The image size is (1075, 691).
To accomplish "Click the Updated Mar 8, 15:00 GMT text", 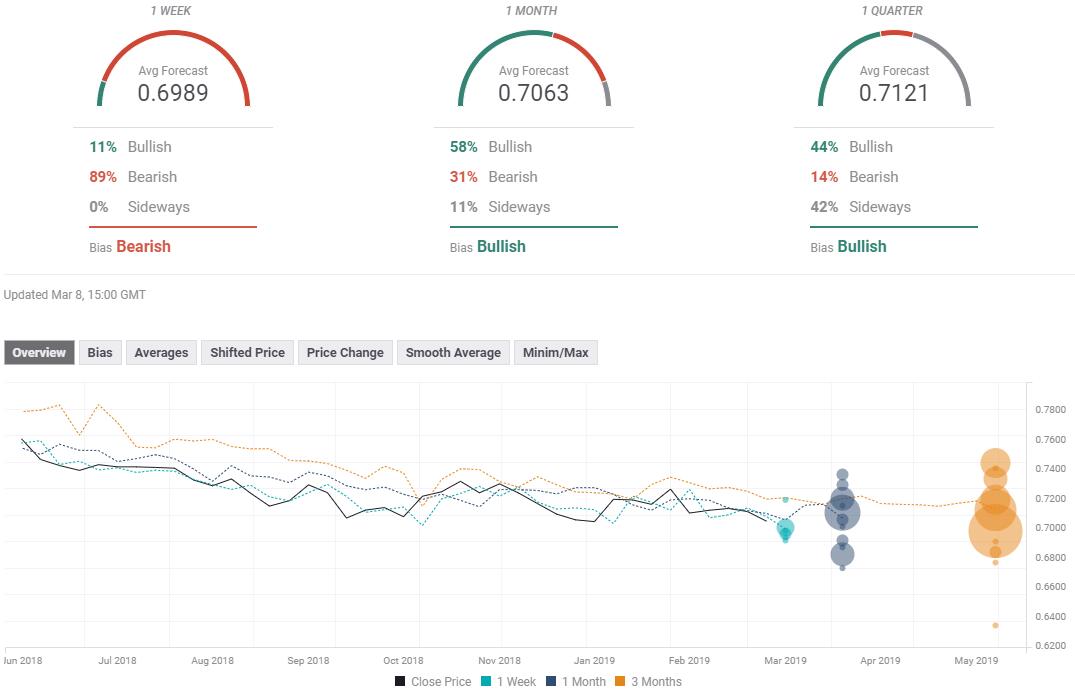I will 75,295.
